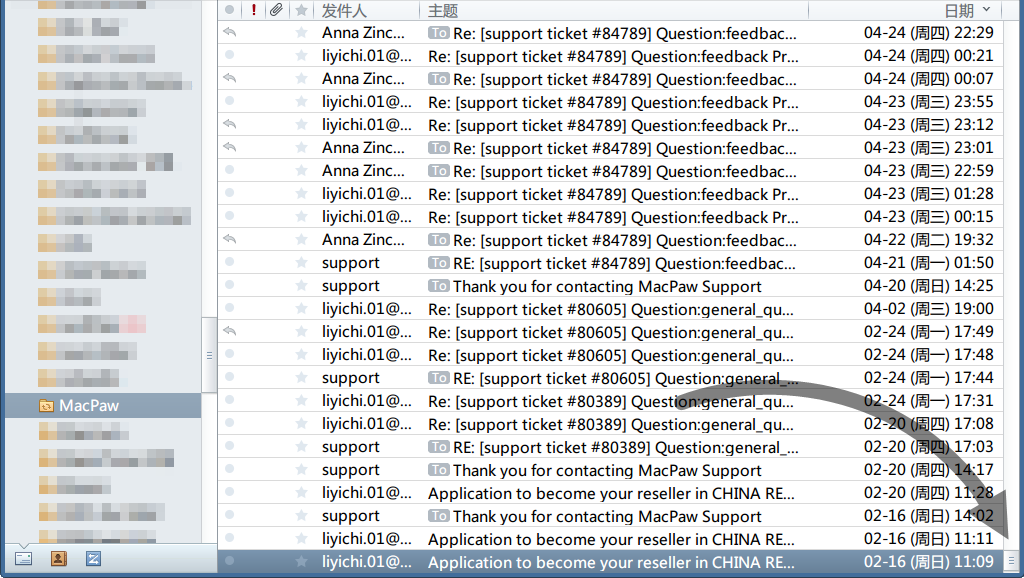1024x578 pixels.
Task: Click replied arrow icon on 04-24 22:29 email
Action: 230,33
